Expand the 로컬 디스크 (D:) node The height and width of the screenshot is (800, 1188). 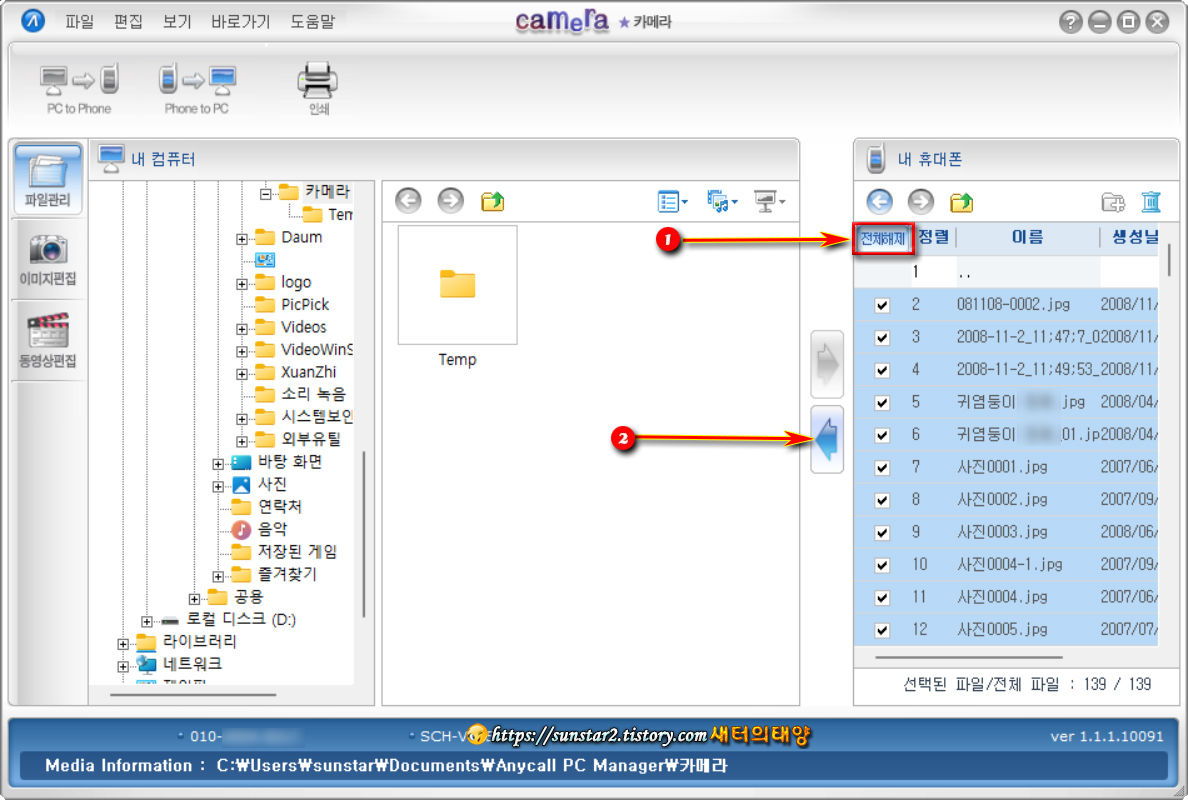pos(147,622)
